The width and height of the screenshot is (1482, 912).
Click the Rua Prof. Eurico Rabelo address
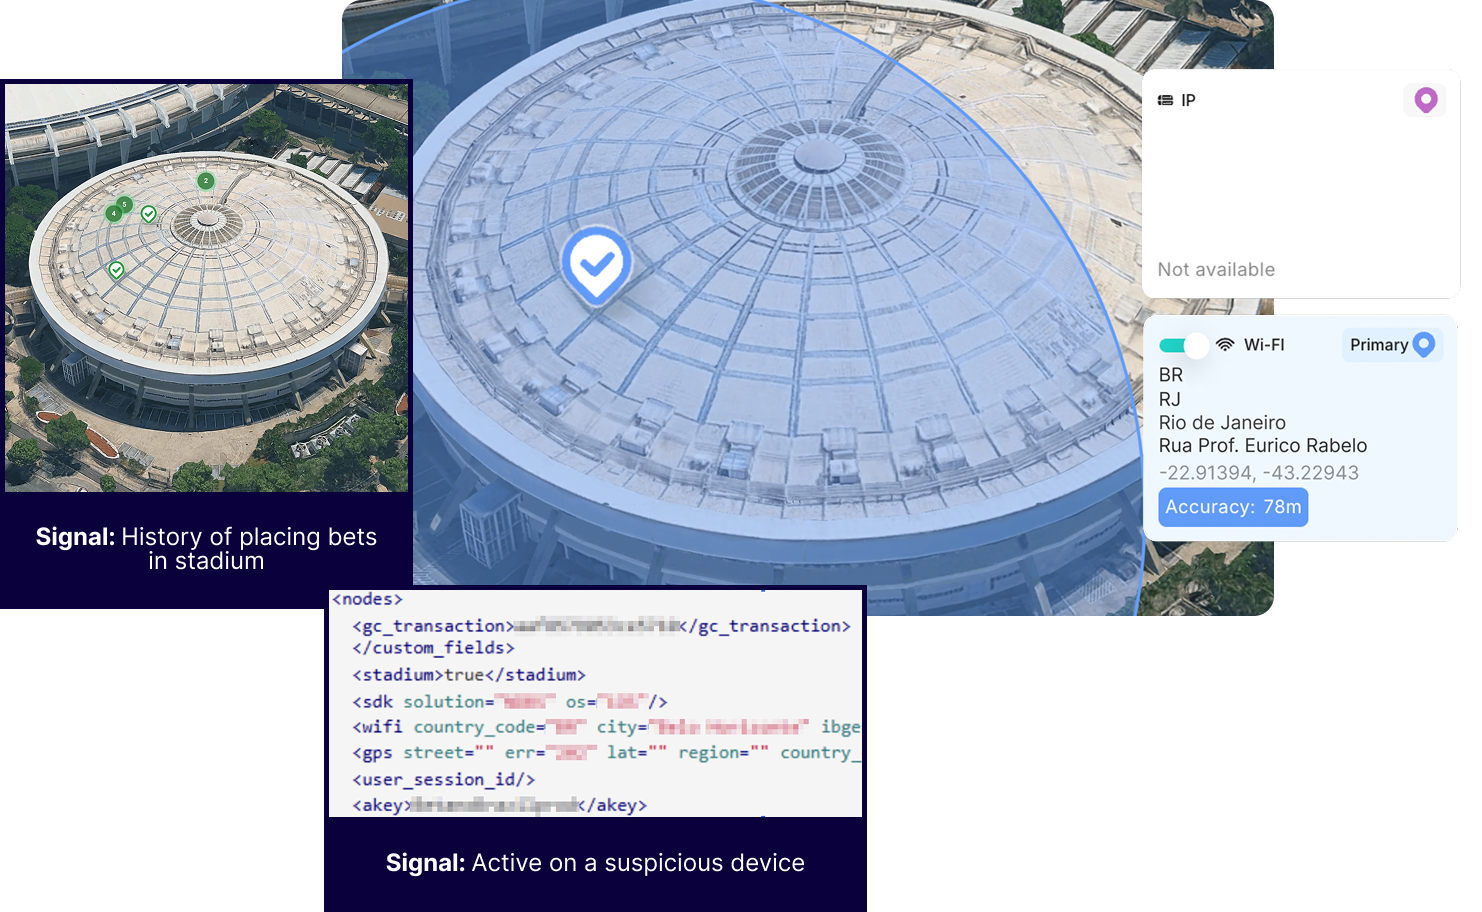(x=1262, y=446)
